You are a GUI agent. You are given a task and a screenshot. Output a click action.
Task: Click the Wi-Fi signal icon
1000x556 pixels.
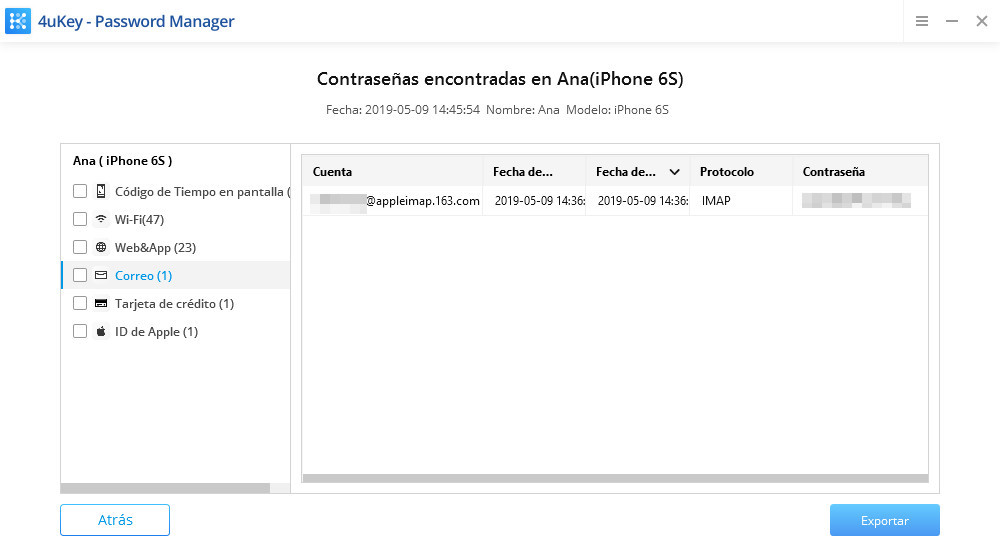click(101, 219)
